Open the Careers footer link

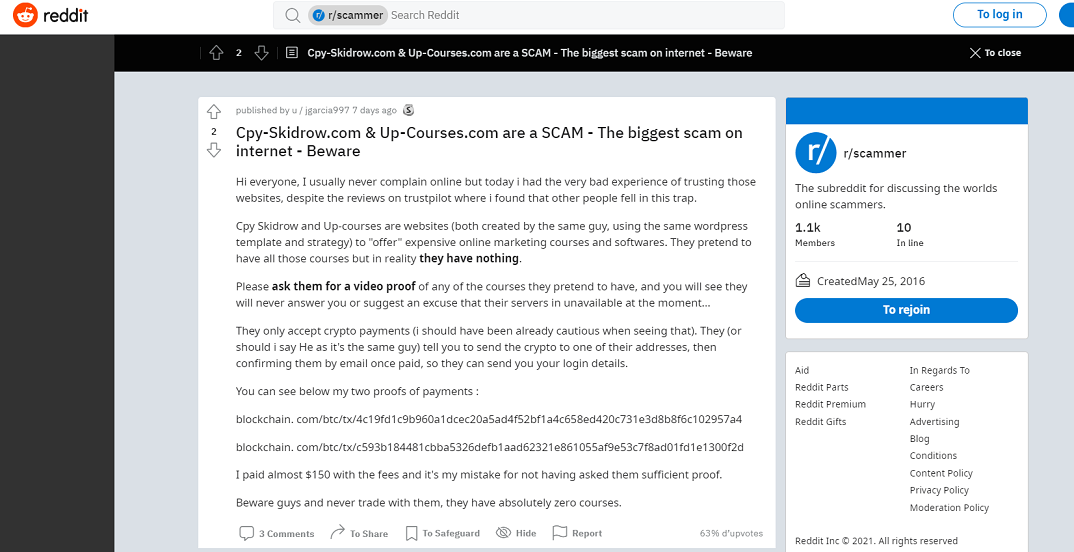pyautogui.click(x=926, y=388)
